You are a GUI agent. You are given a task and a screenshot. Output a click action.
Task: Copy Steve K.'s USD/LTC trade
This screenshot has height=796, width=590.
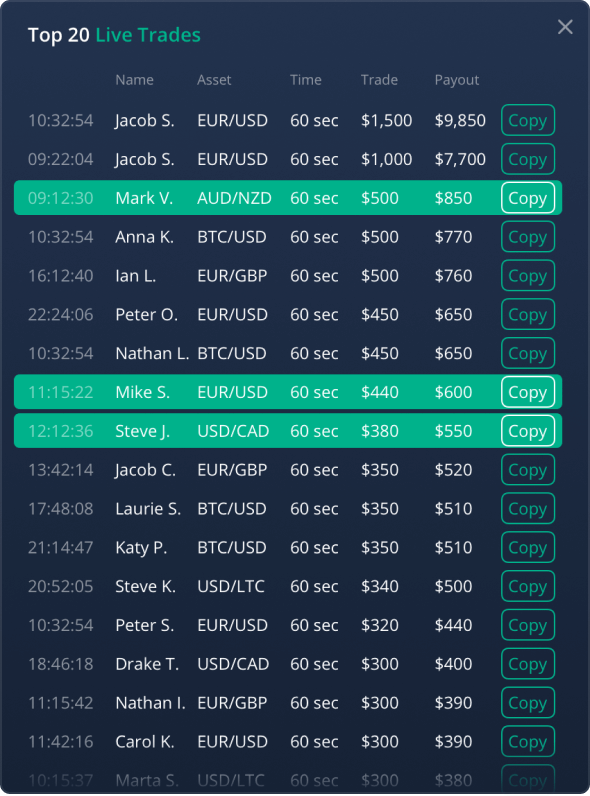528,586
